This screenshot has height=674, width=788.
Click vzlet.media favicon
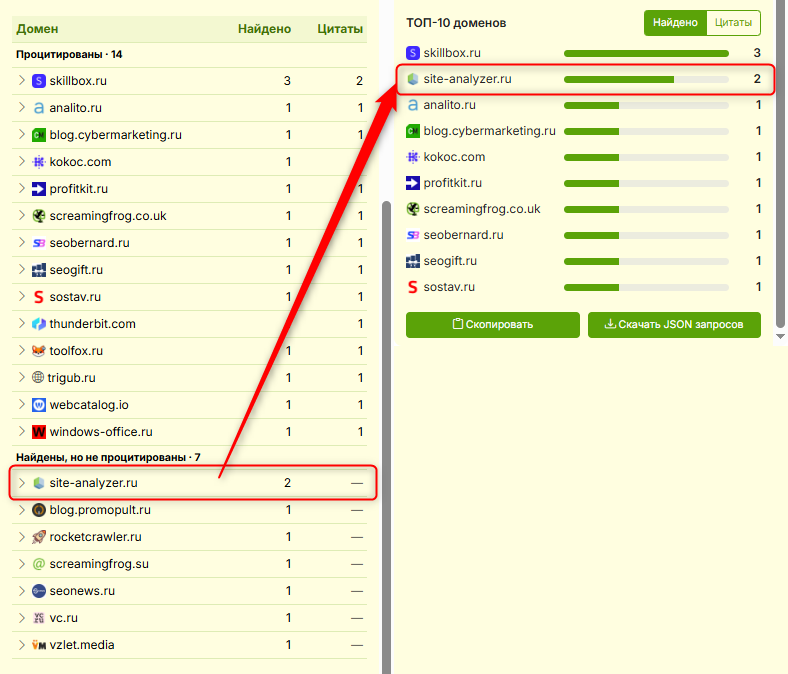coord(39,645)
